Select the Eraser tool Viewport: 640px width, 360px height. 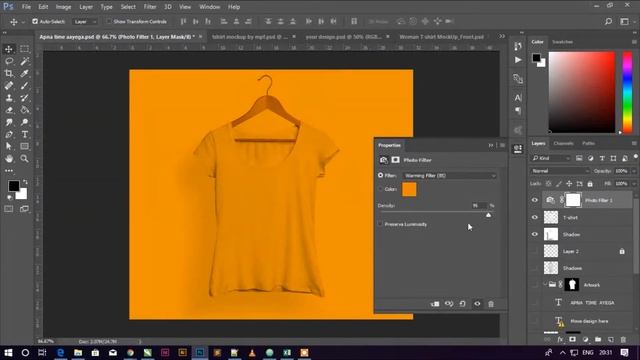(9, 110)
